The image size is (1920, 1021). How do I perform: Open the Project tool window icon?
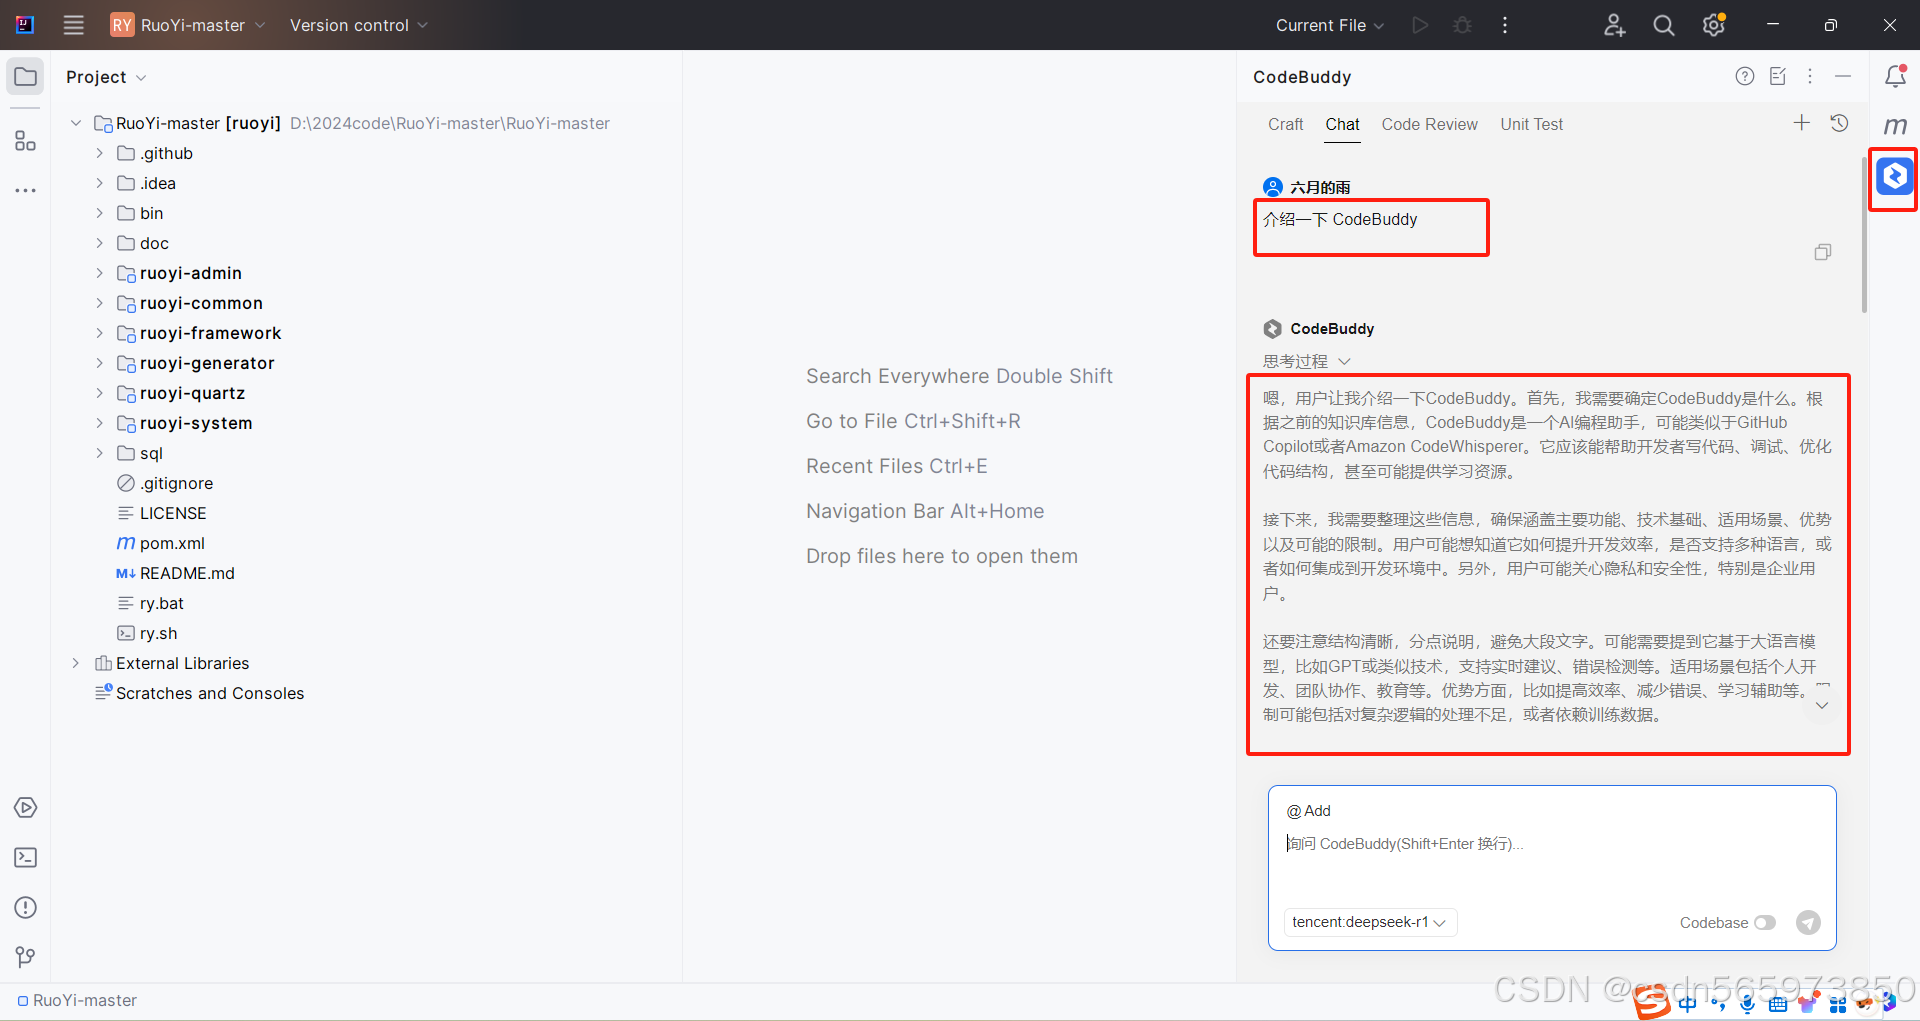[x=25, y=77]
